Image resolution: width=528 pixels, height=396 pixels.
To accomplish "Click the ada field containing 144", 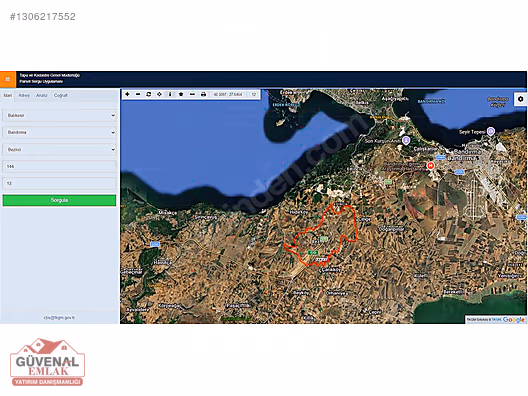I will click(x=60, y=166).
